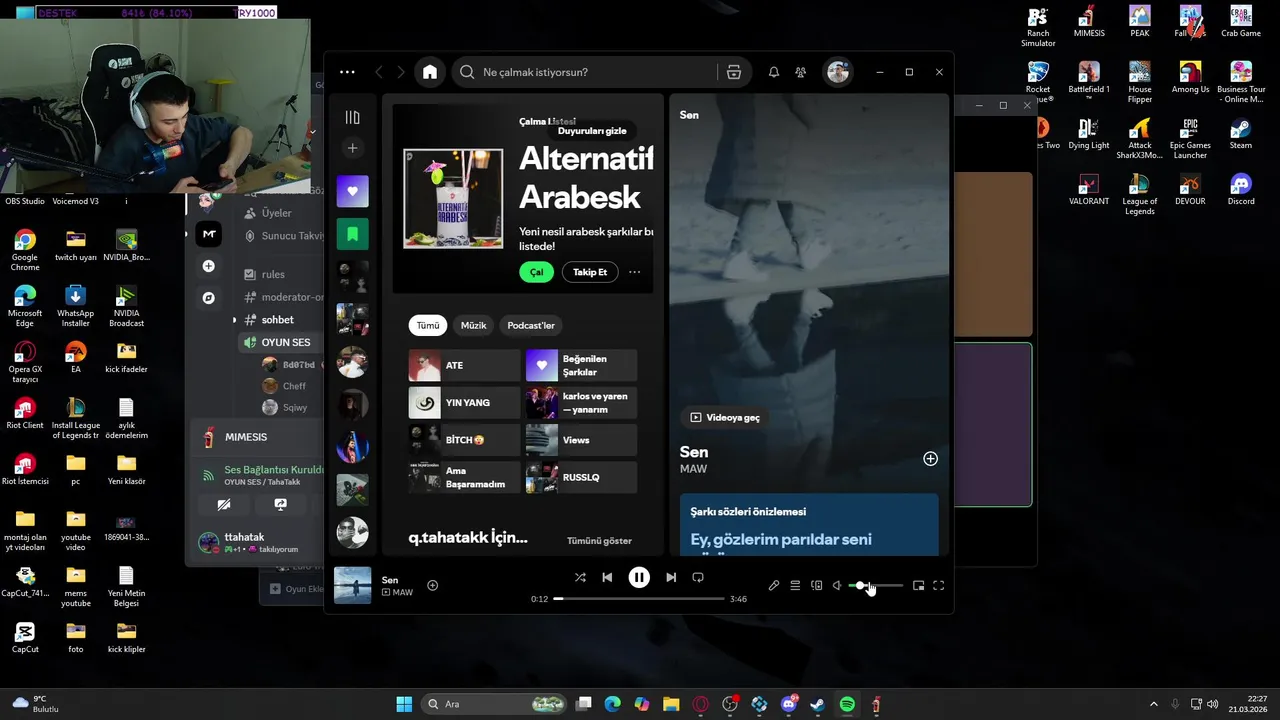Open Windows taskbar search box
This screenshot has width=1280, height=720.
click(495, 704)
